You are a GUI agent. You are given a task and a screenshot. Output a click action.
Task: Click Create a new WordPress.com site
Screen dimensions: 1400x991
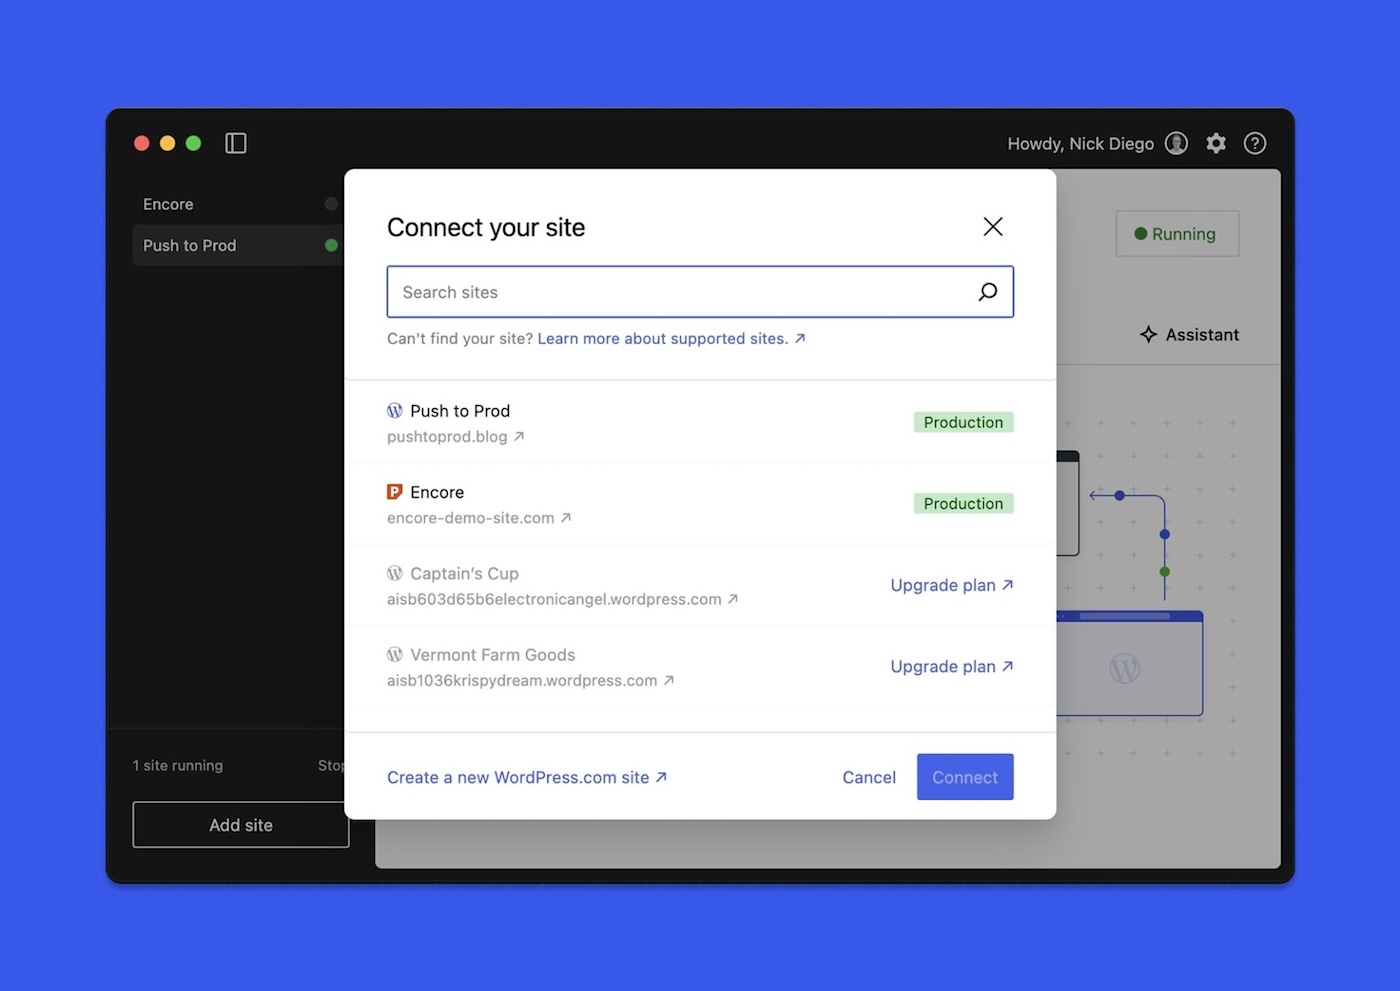527,777
